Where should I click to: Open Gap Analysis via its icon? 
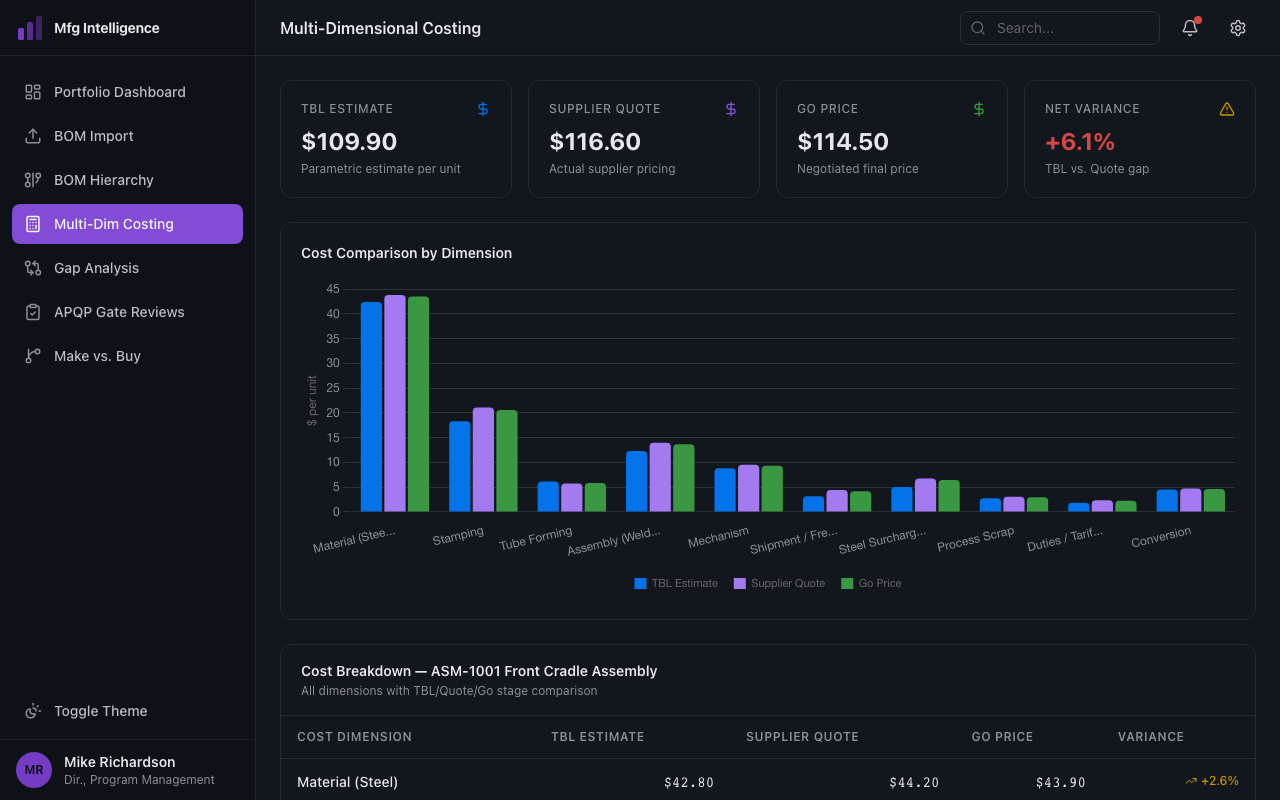click(x=32, y=267)
